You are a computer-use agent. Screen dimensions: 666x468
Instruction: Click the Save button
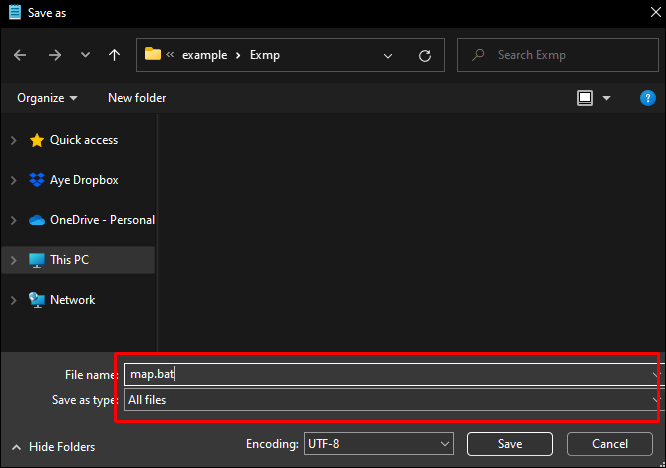point(510,444)
